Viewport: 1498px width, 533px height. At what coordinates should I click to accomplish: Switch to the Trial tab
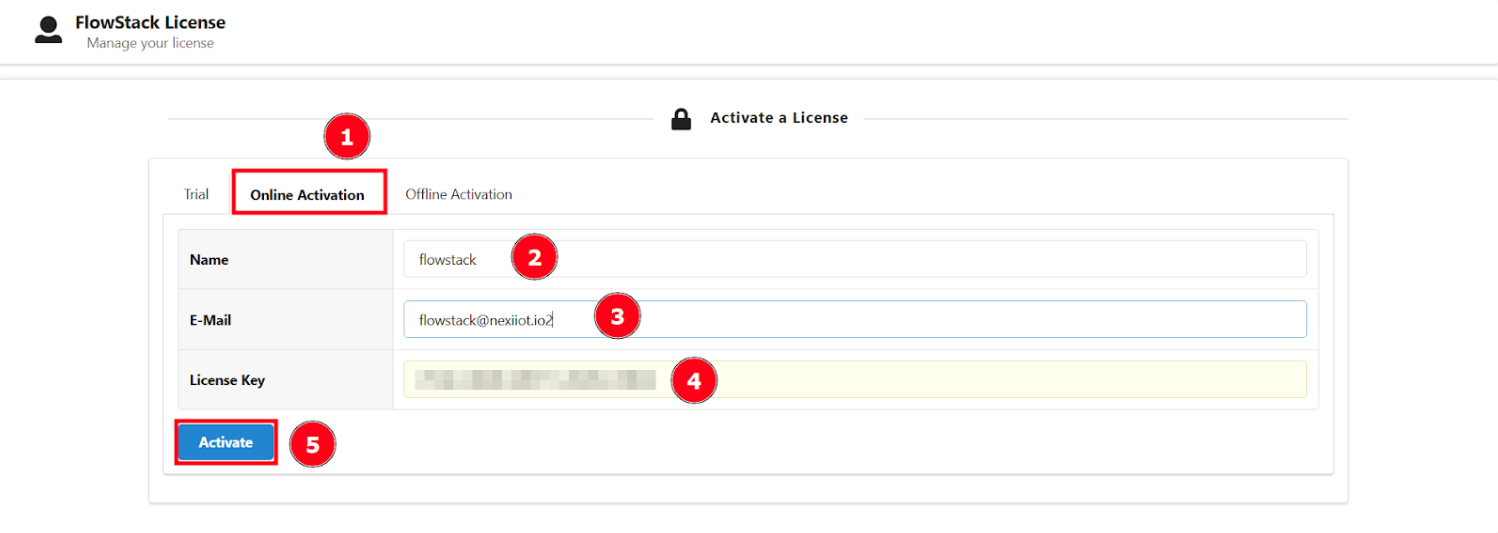click(196, 194)
